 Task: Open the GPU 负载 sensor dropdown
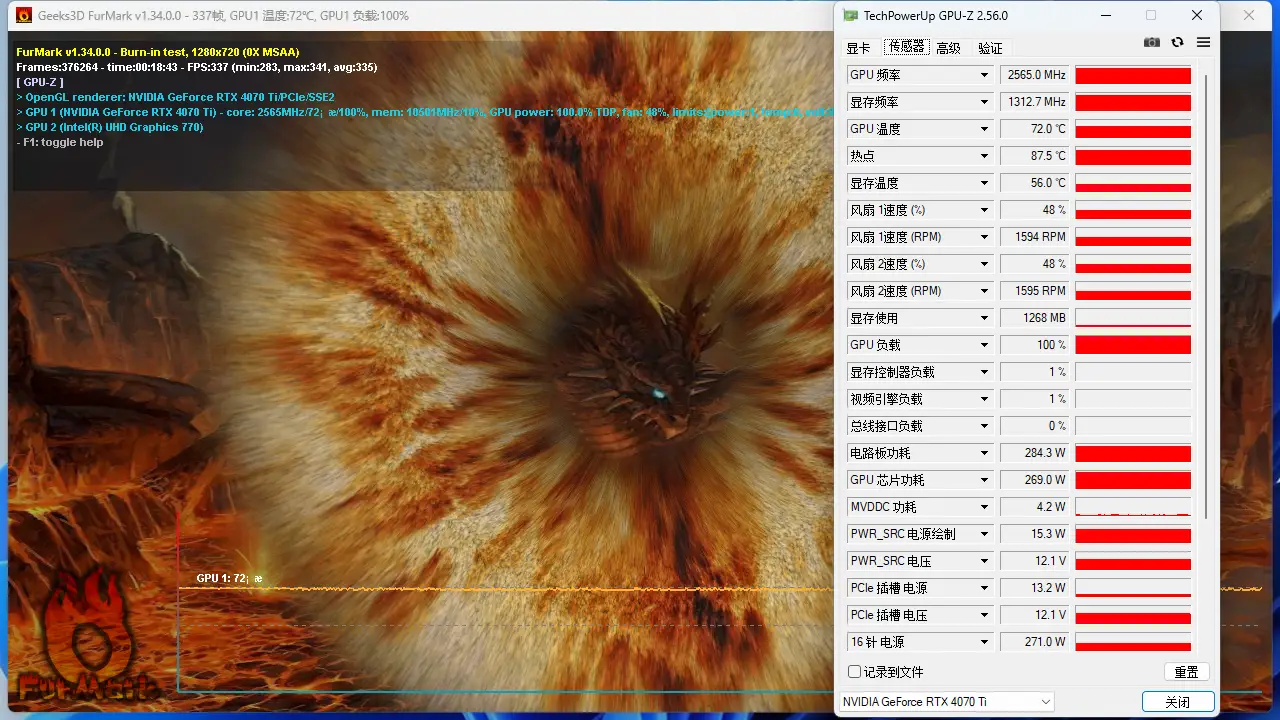coord(984,345)
